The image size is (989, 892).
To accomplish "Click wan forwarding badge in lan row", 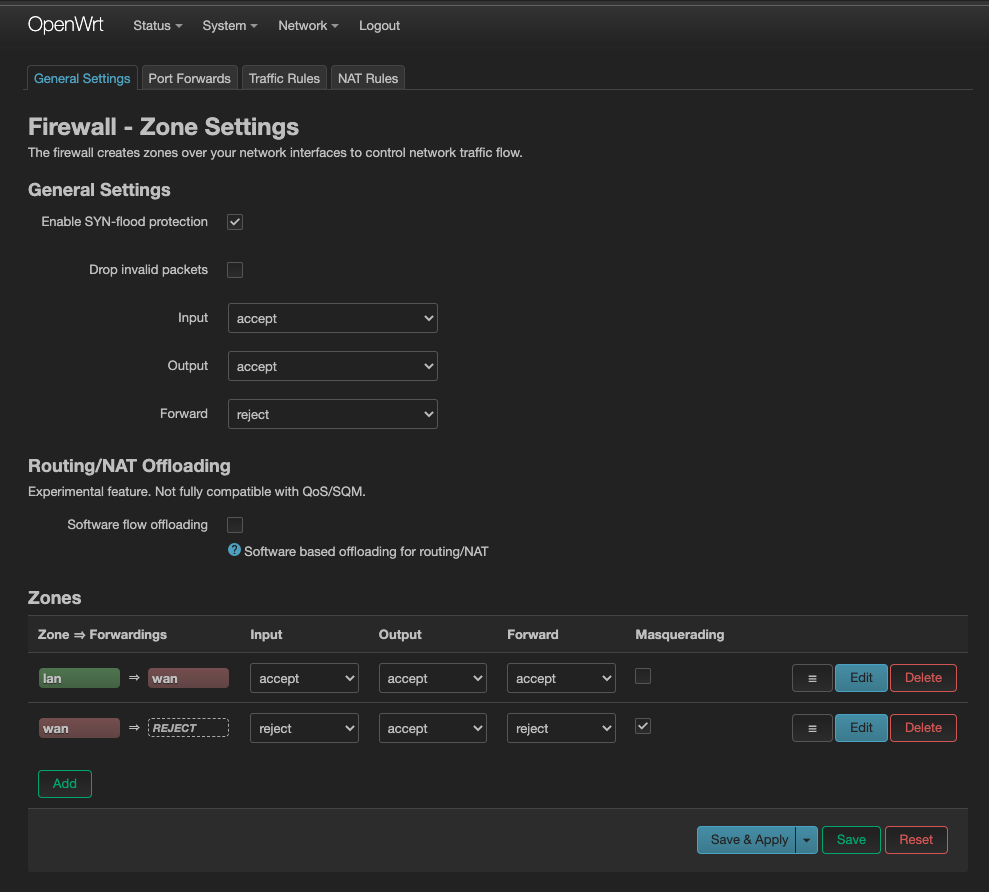I will pos(188,678).
